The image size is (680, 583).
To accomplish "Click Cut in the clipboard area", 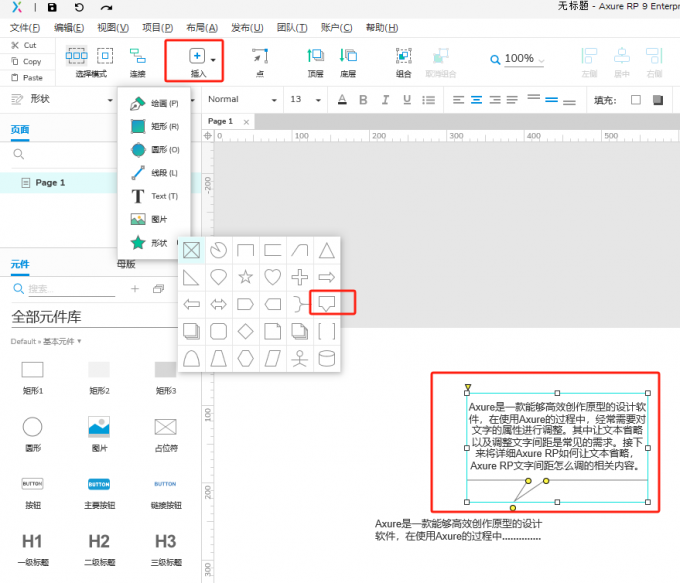I will point(24,45).
